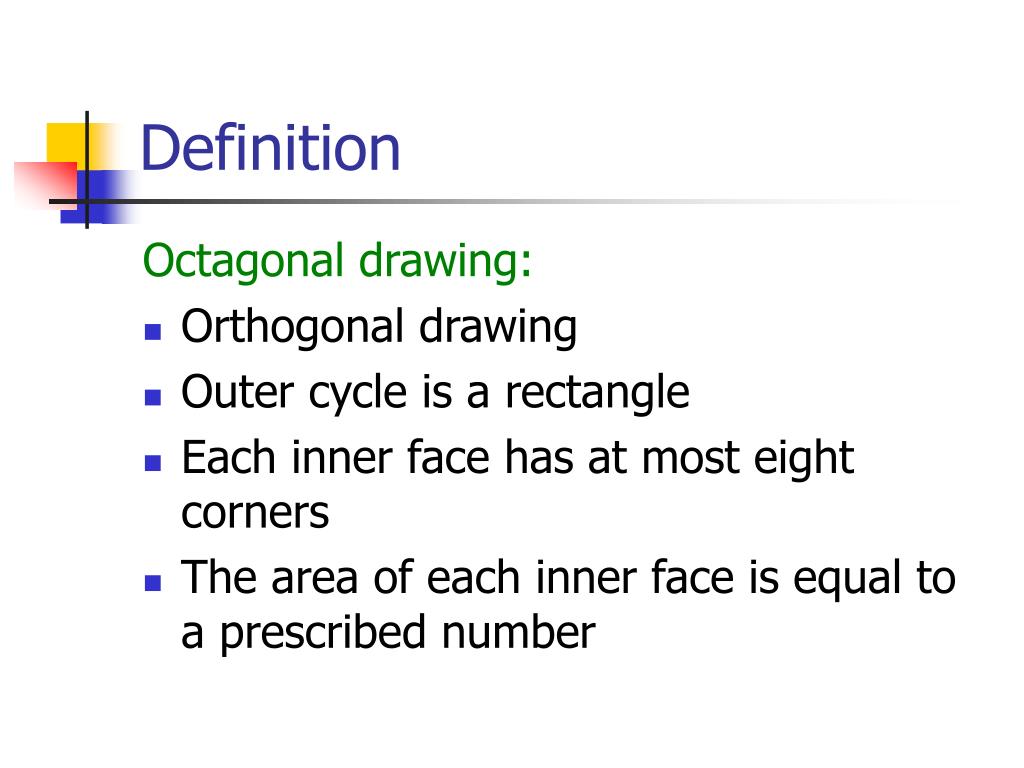Click the a prescribed number text
Screen dimensions: 1024x768
click(388, 633)
